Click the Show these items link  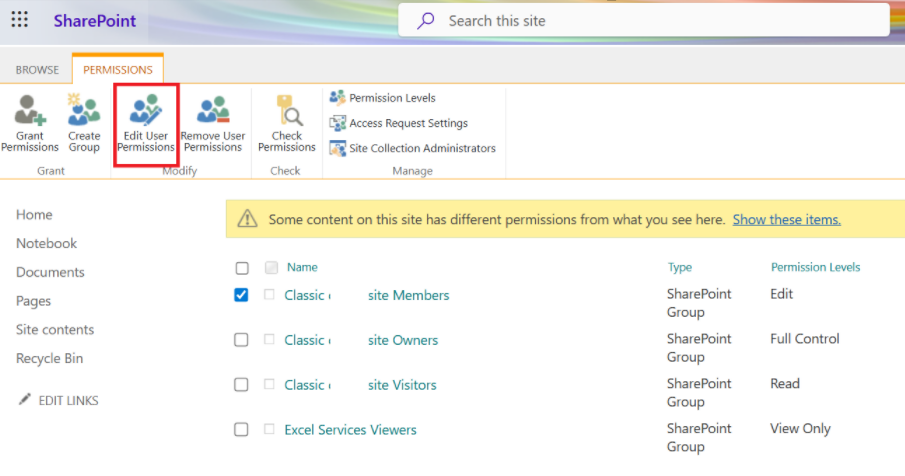pos(787,220)
